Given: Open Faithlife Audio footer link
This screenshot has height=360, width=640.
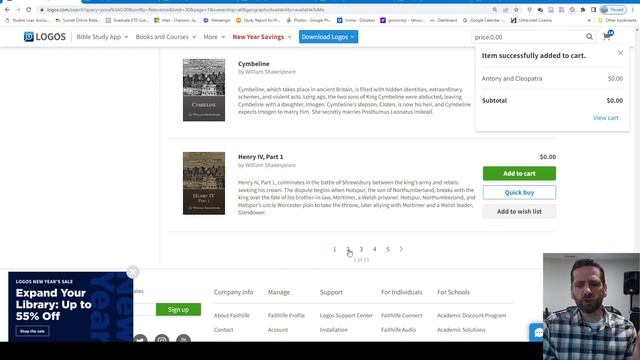Looking at the screenshot, I should click(398, 330).
